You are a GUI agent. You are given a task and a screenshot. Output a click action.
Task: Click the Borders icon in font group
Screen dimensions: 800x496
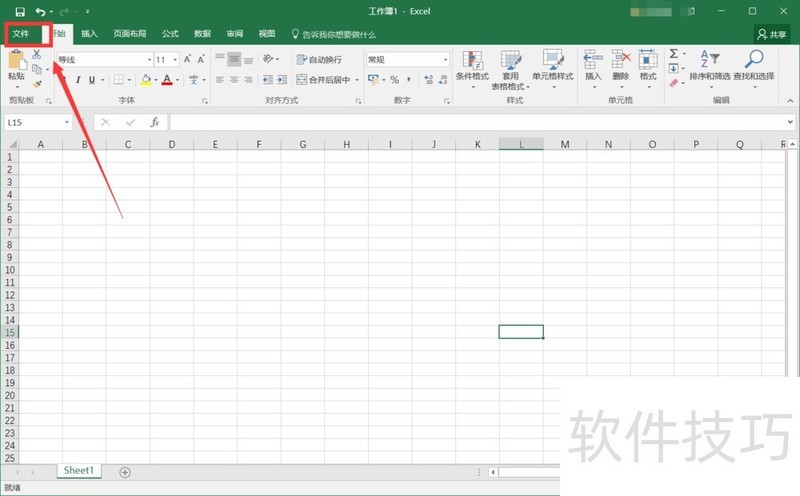click(119, 80)
